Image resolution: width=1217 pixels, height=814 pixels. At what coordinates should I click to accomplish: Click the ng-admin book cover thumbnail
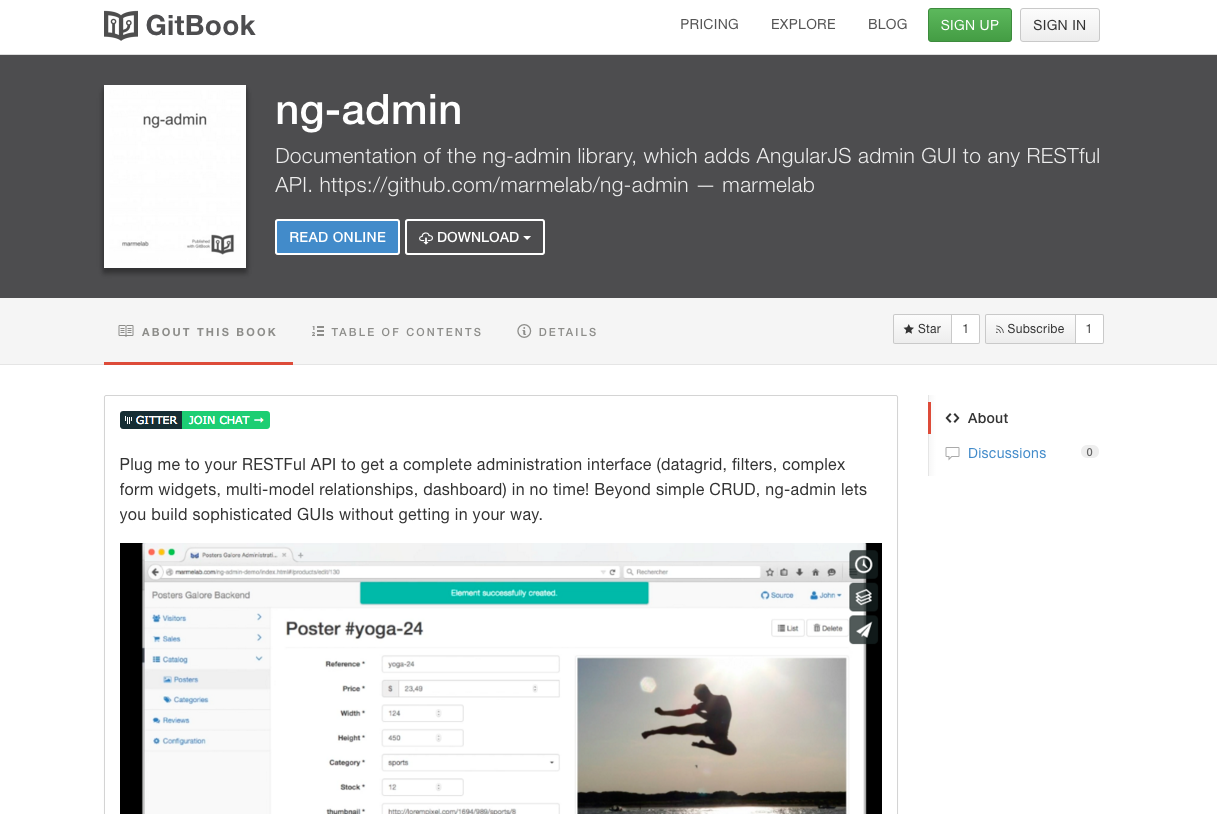point(175,176)
